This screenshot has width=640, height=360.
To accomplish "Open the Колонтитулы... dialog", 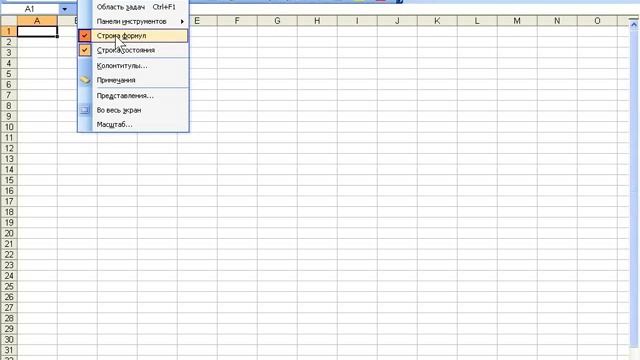I will (x=133, y=66).
